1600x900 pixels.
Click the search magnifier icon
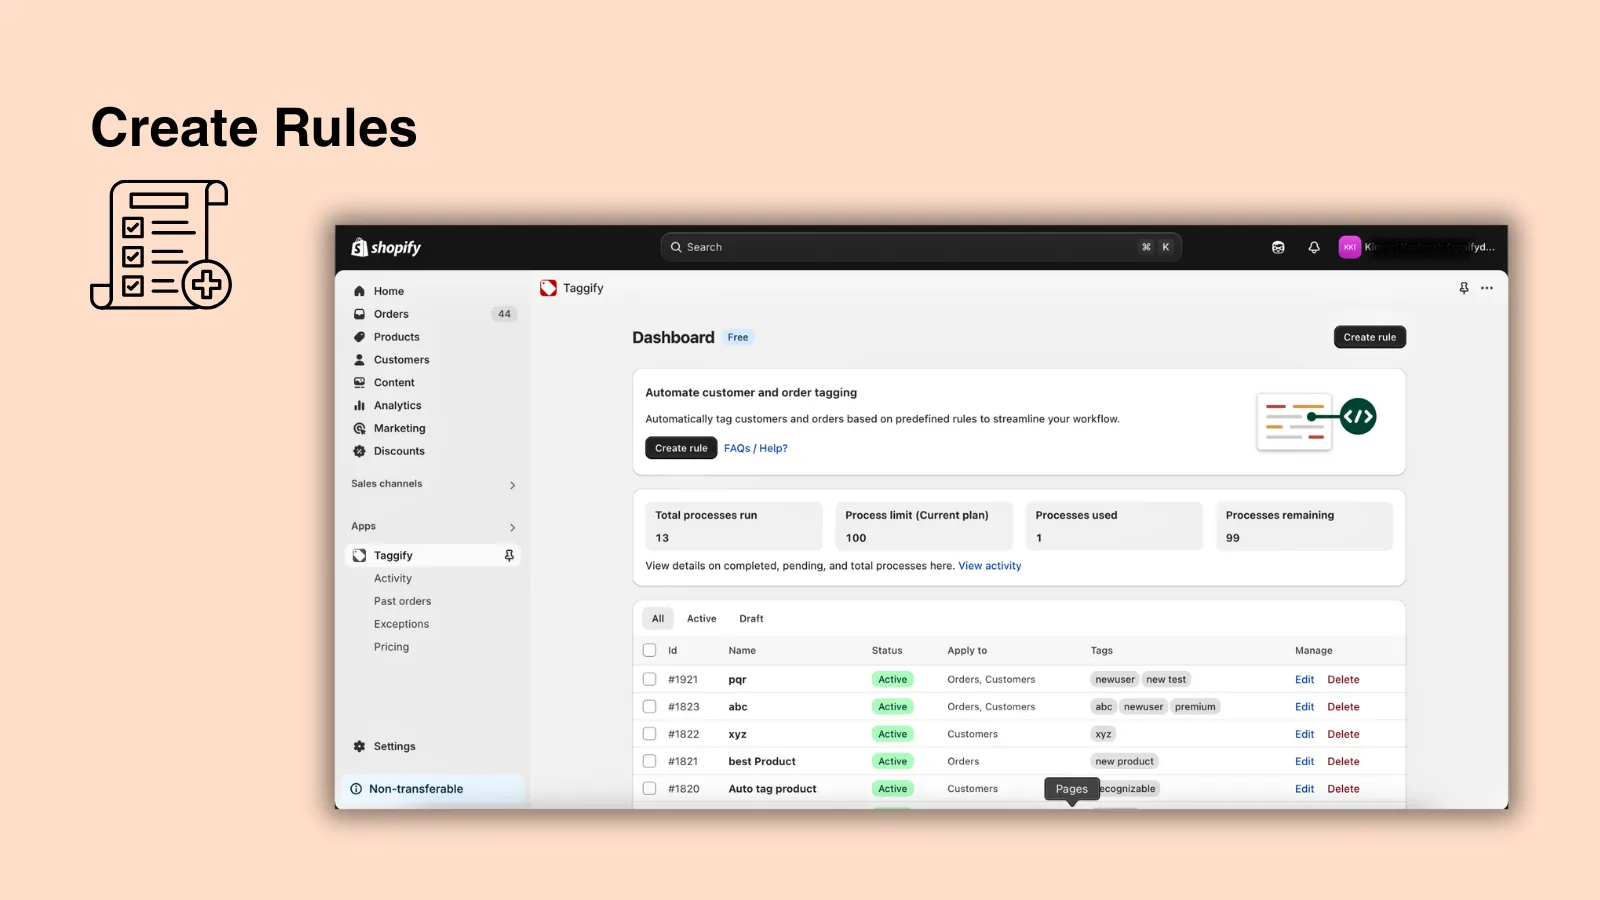coord(676,247)
